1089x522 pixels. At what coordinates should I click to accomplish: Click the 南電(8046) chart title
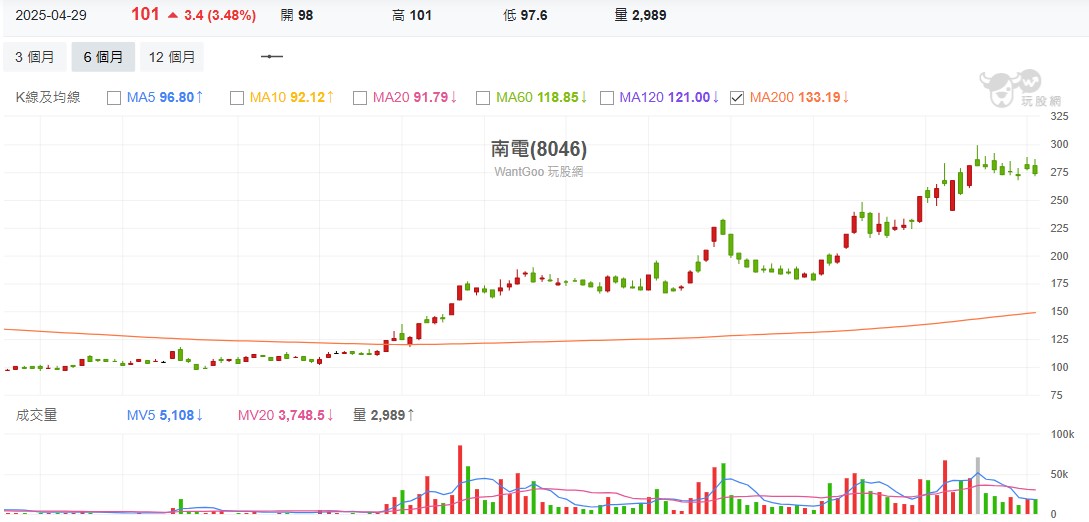coord(538,149)
